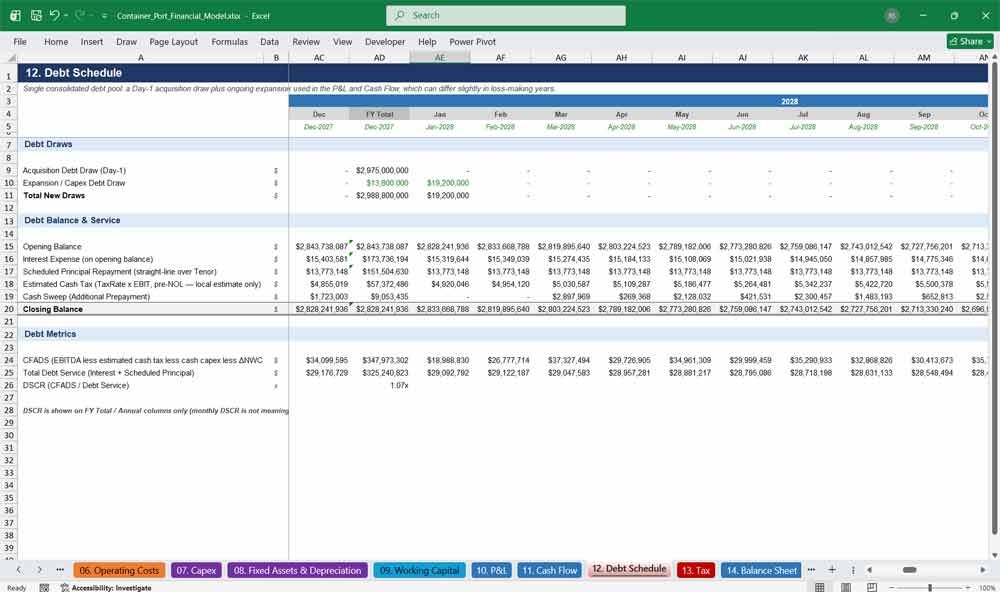The height and width of the screenshot is (592, 1000).
Task: Select row 20 header
Action: [x=9, y=309]
